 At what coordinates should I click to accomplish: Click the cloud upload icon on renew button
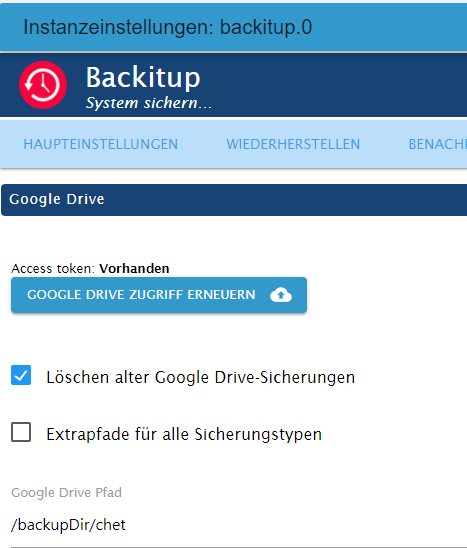281,295
